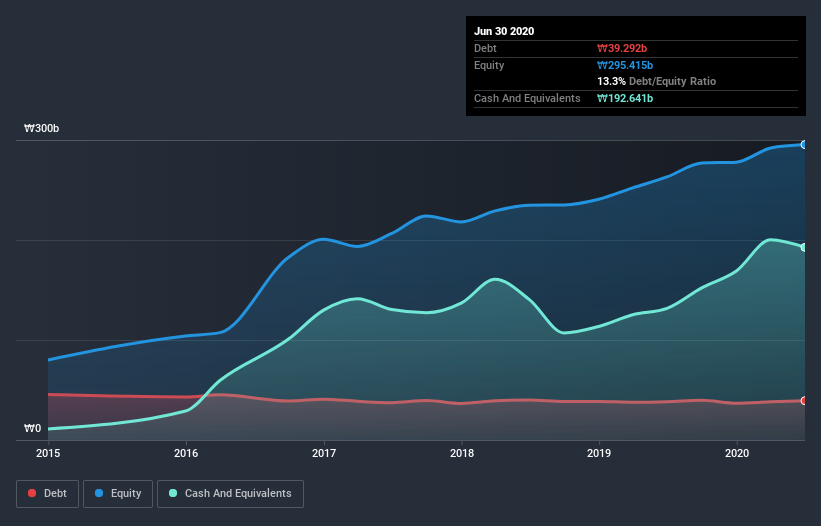Click the ₩192.641b cash value
This screenshot has width=821, height=526.
pyautogui.click(x=625, y=98)
